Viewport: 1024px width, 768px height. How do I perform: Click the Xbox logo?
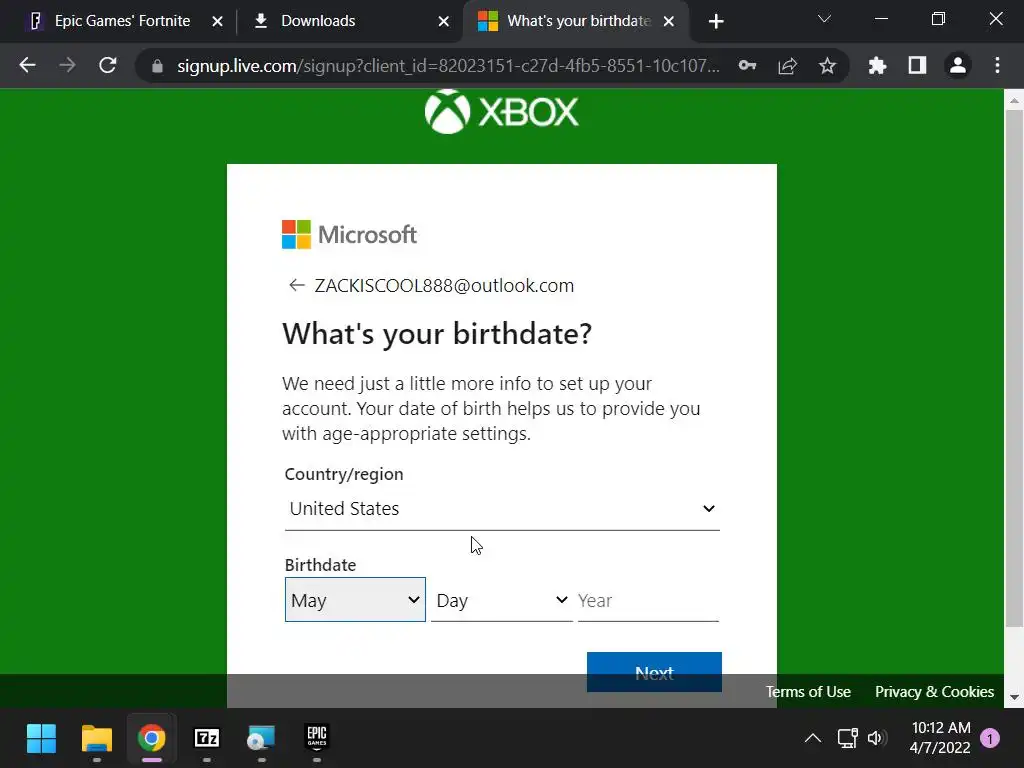coord(502,112)
